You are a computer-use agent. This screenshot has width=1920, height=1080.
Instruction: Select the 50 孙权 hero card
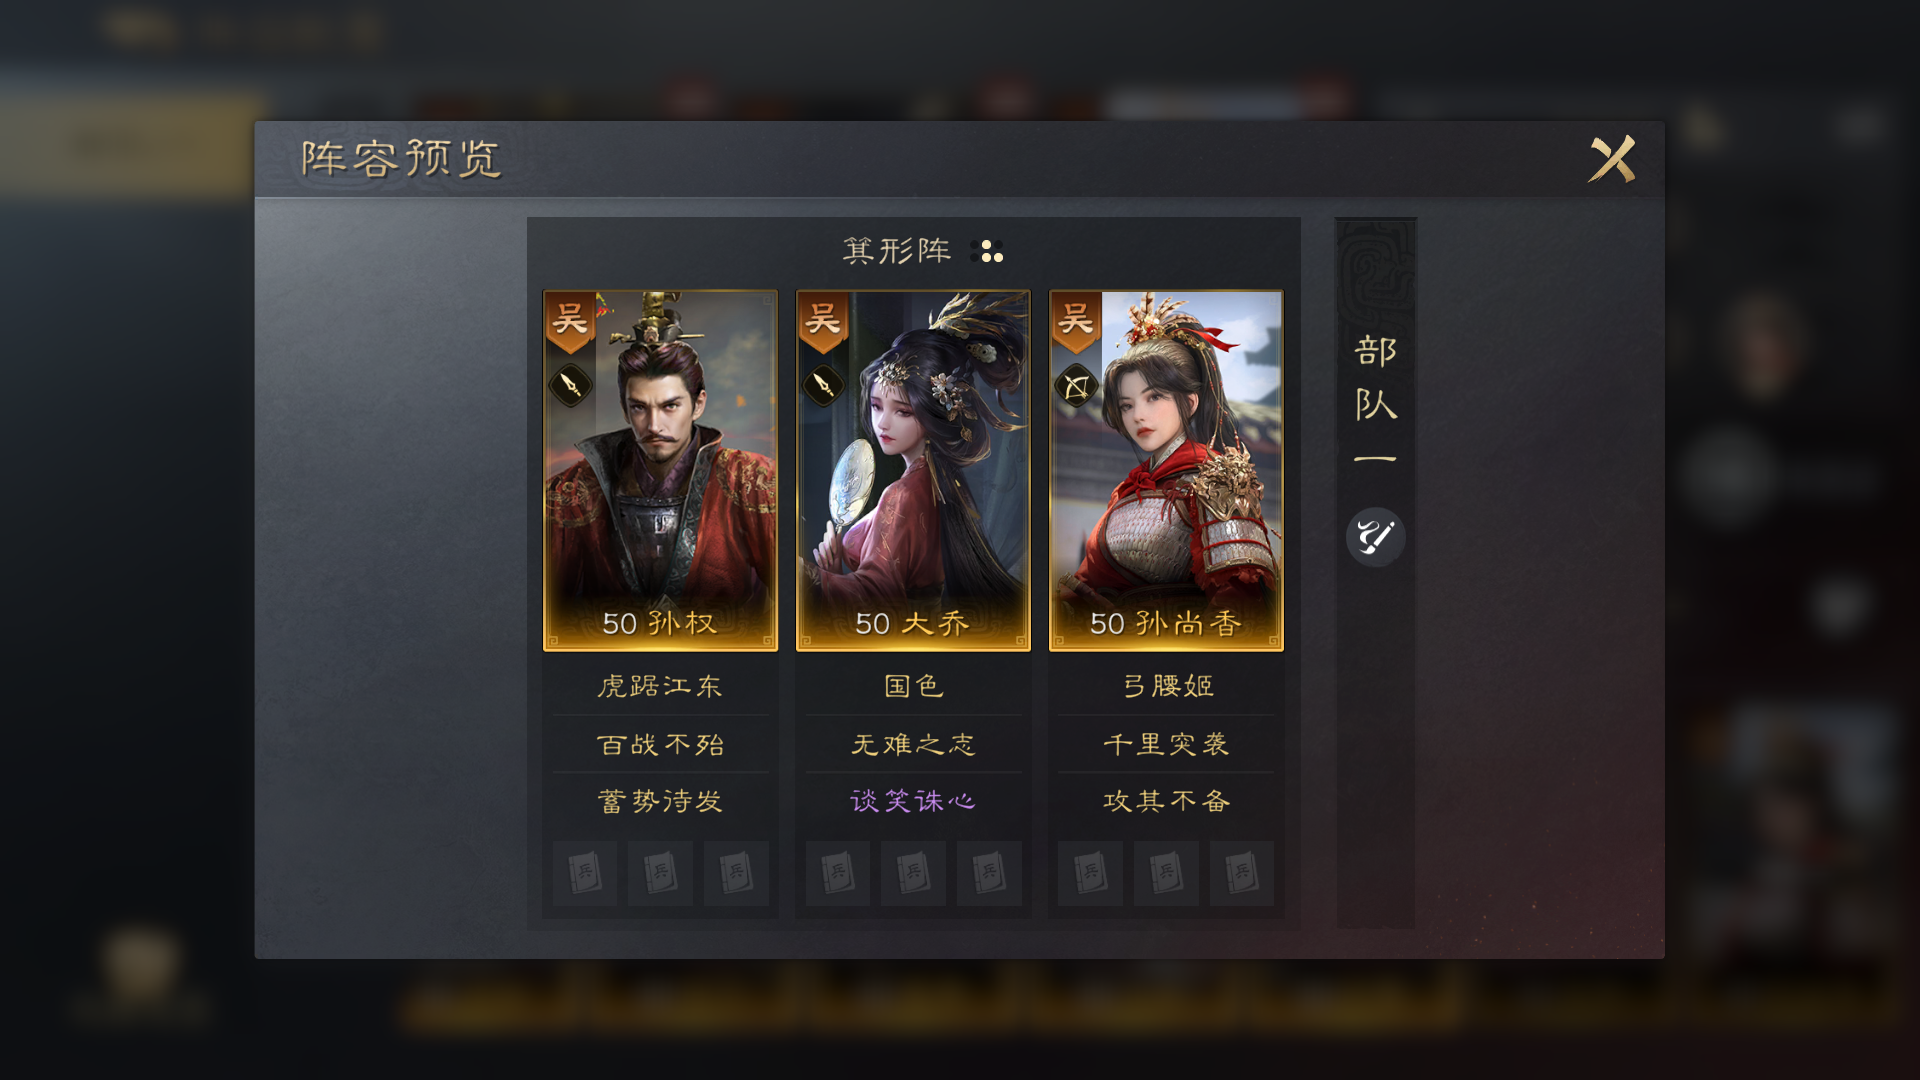coord(660,471)
